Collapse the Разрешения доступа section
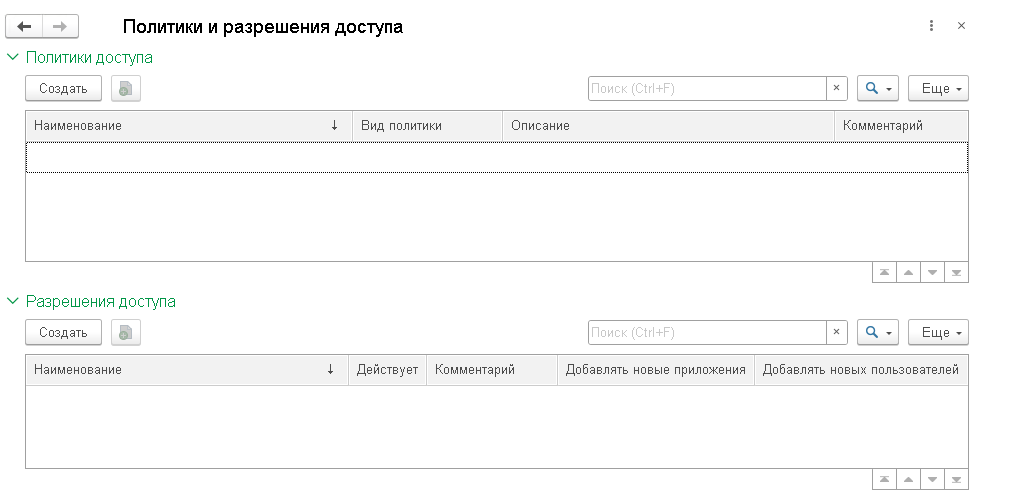The width and height of the screenshot is (1016, 497). (13, 301)
